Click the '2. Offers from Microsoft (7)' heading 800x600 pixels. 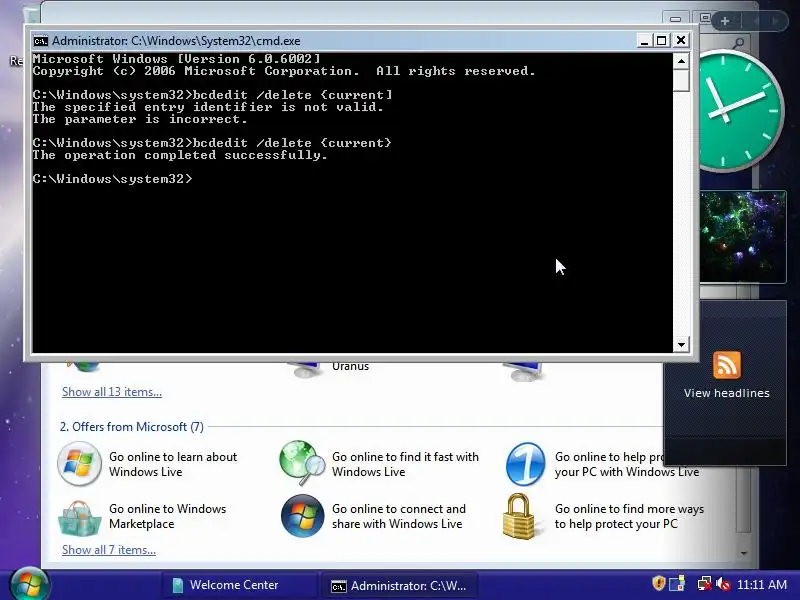tap(132, 427)
